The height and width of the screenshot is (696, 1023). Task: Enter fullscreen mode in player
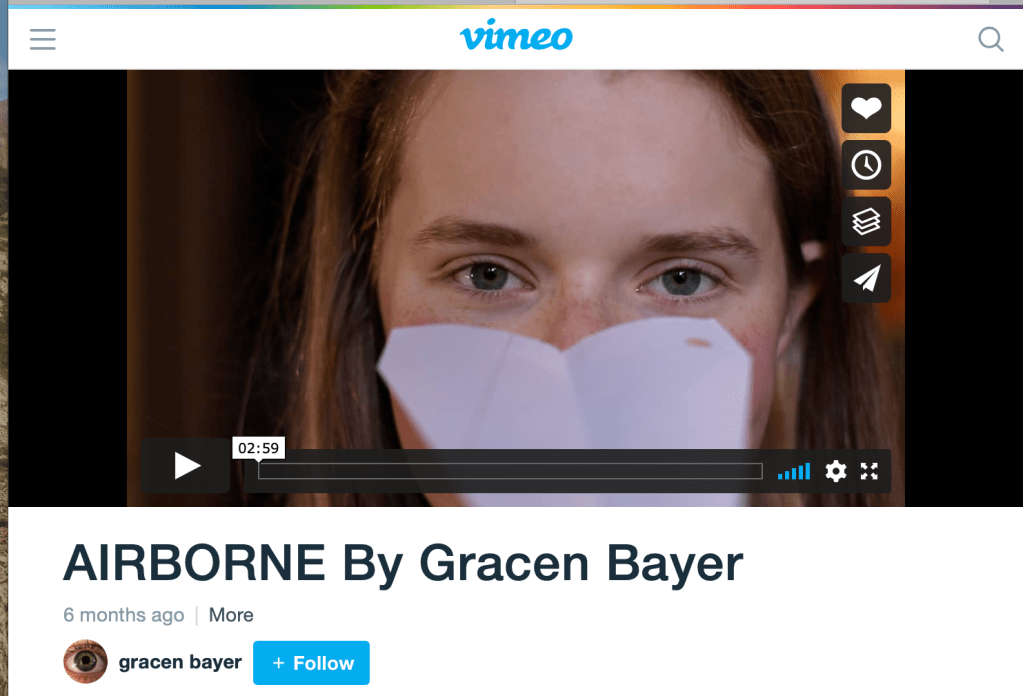[x=869, y=471]
